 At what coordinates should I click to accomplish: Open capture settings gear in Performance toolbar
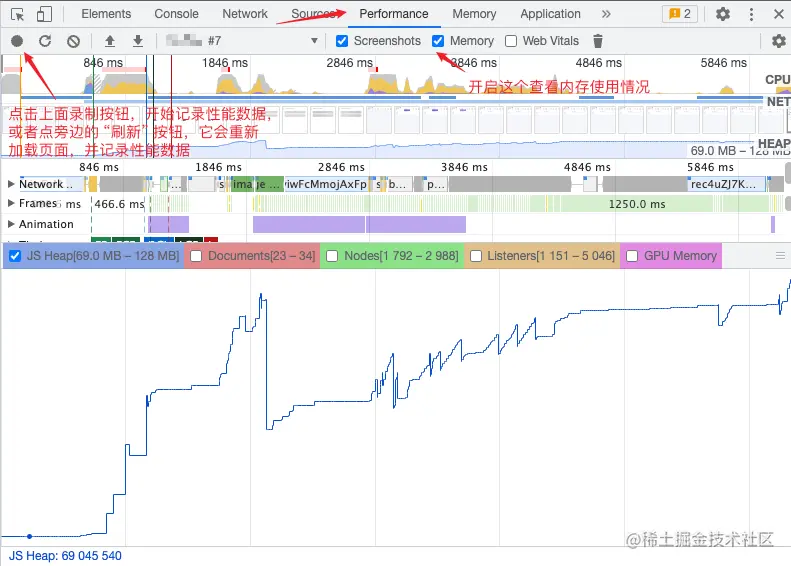click(x=779, y=41)
